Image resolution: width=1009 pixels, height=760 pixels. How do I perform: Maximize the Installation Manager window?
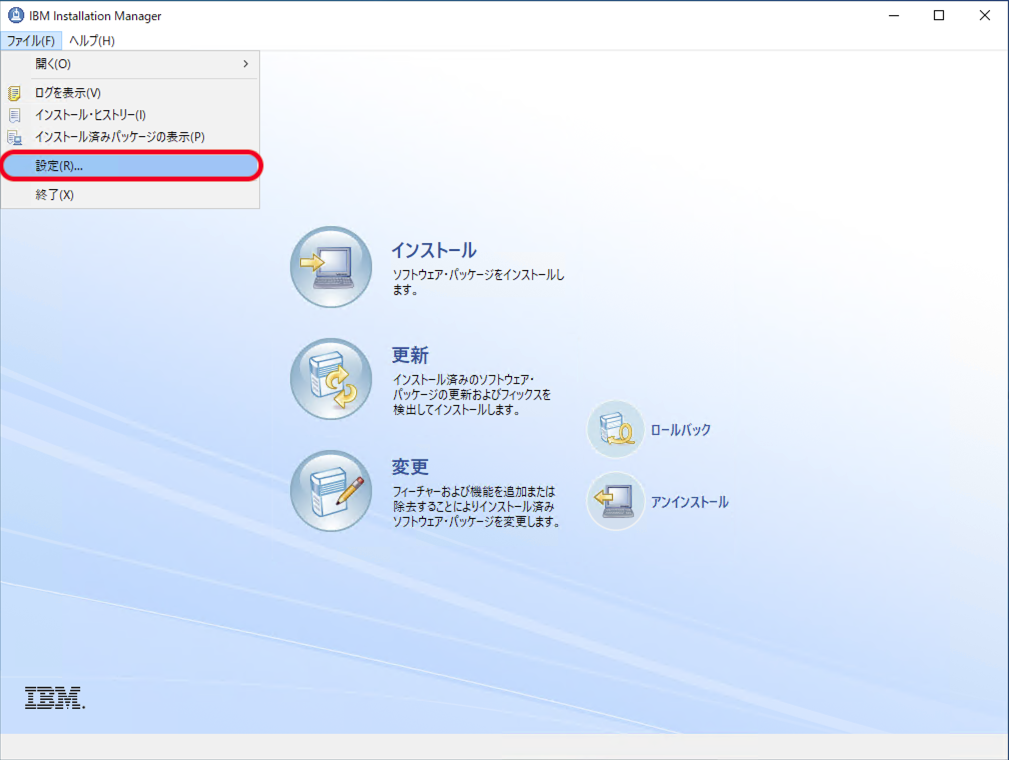[939, 15]
